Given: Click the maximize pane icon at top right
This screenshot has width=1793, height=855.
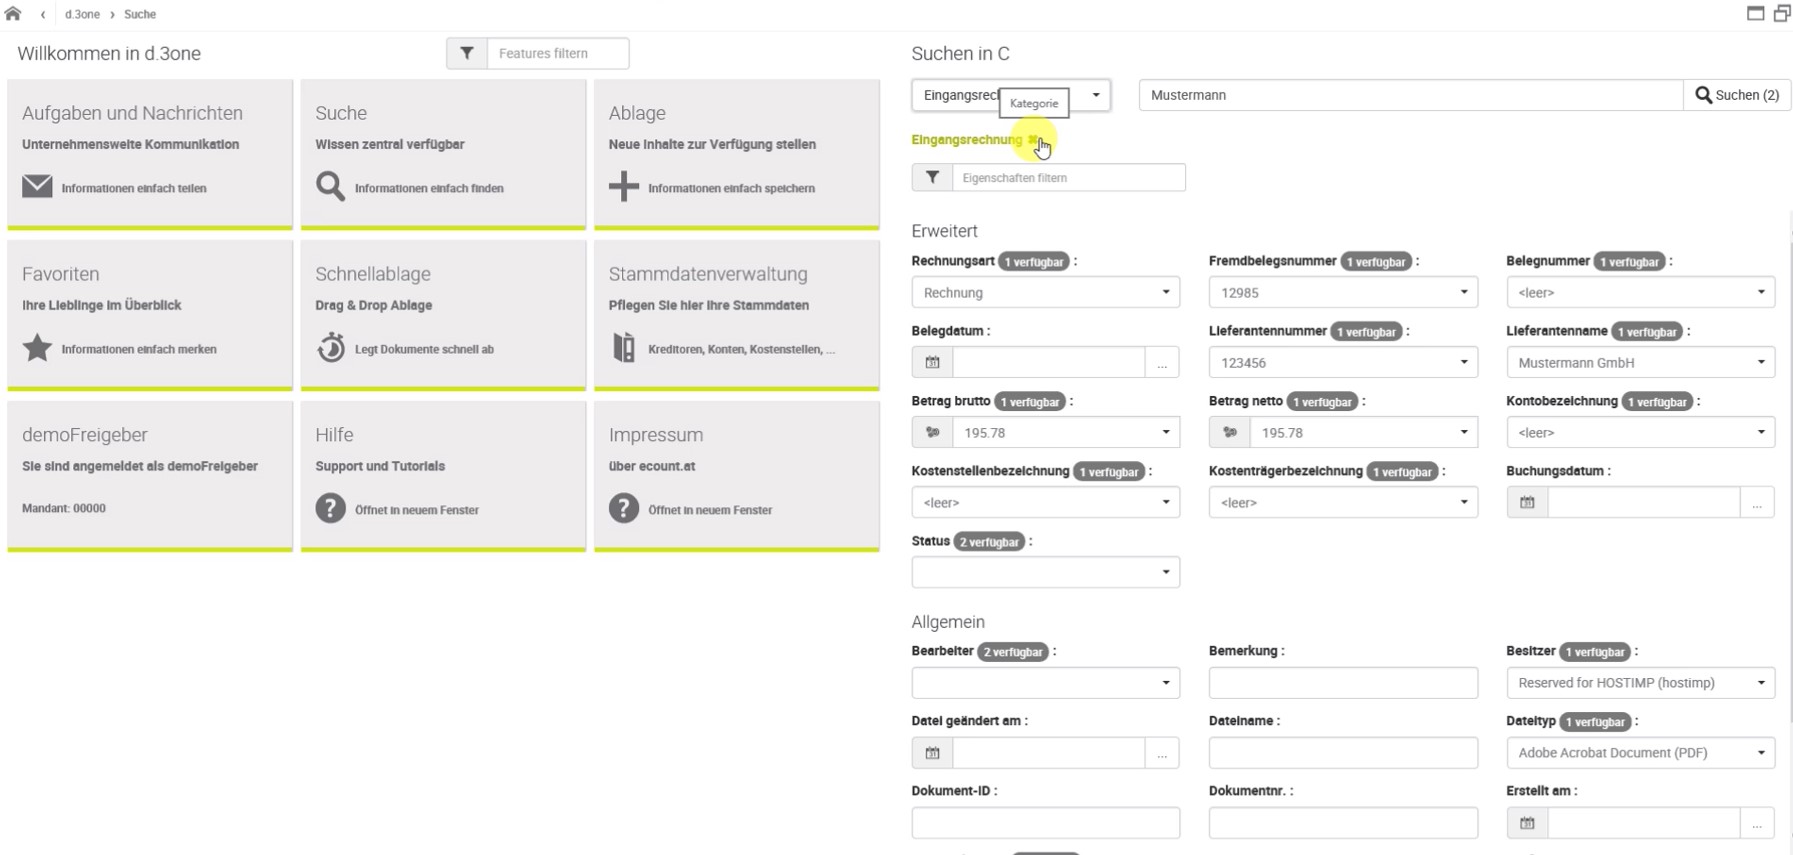Looking at the screenshot, I should 1755,13.
